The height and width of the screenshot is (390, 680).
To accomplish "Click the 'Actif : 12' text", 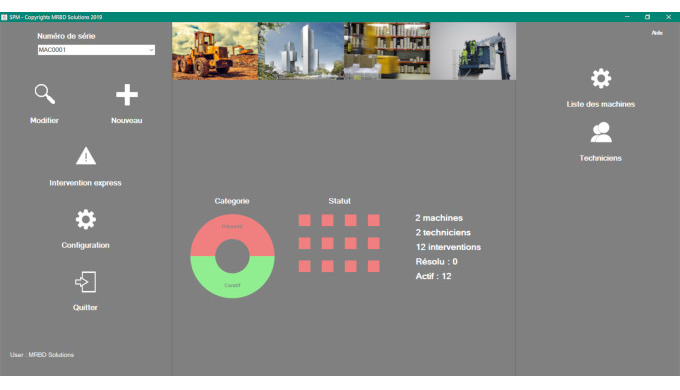I will (433, 276).
